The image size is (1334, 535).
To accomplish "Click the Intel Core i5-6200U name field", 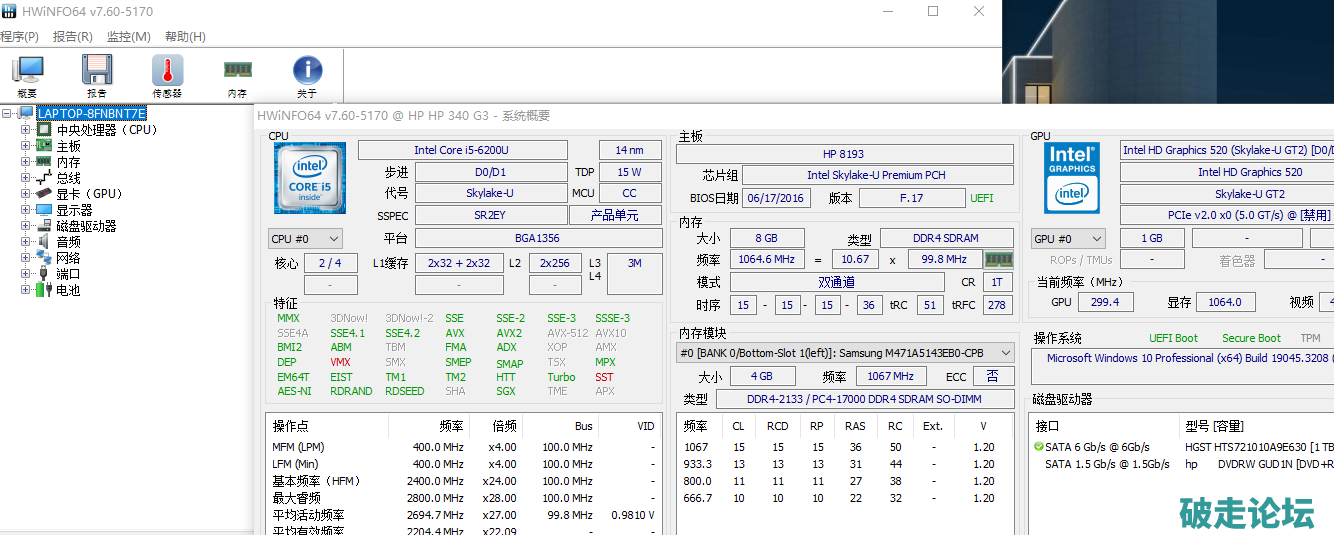I will click(461, 150).
